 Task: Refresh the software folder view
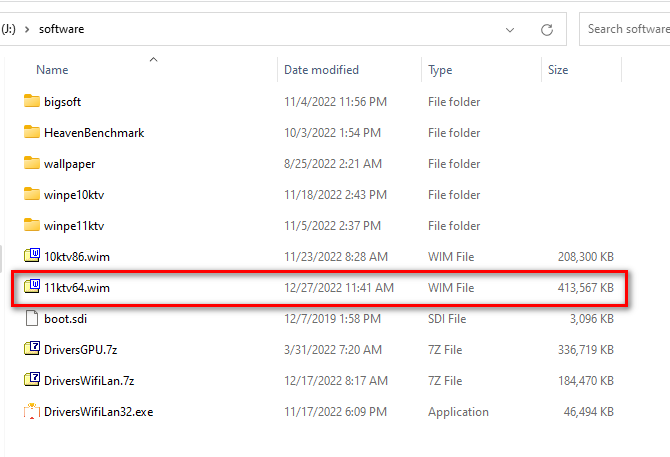click(547, 30)
